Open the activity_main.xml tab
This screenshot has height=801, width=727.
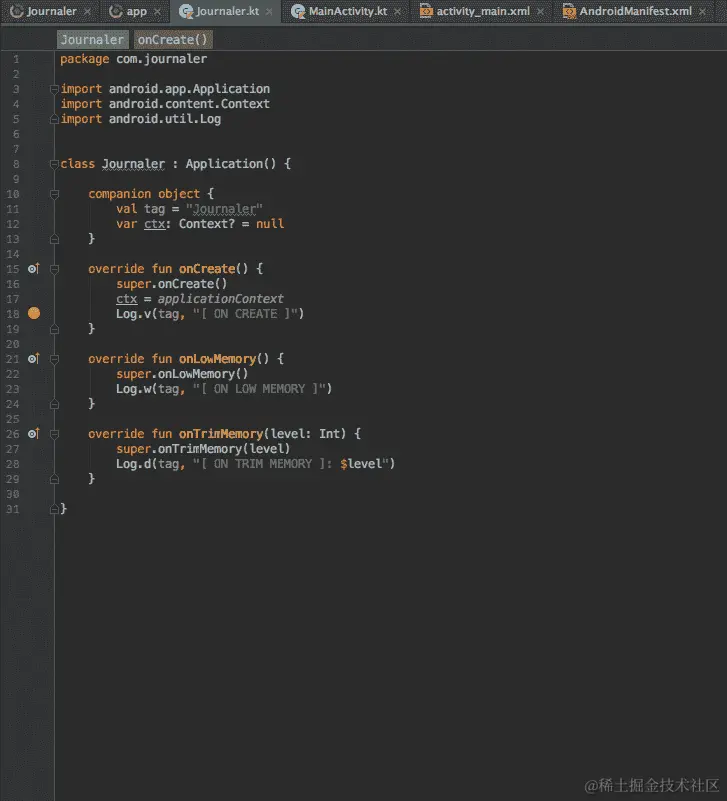(x=483, y=11)
